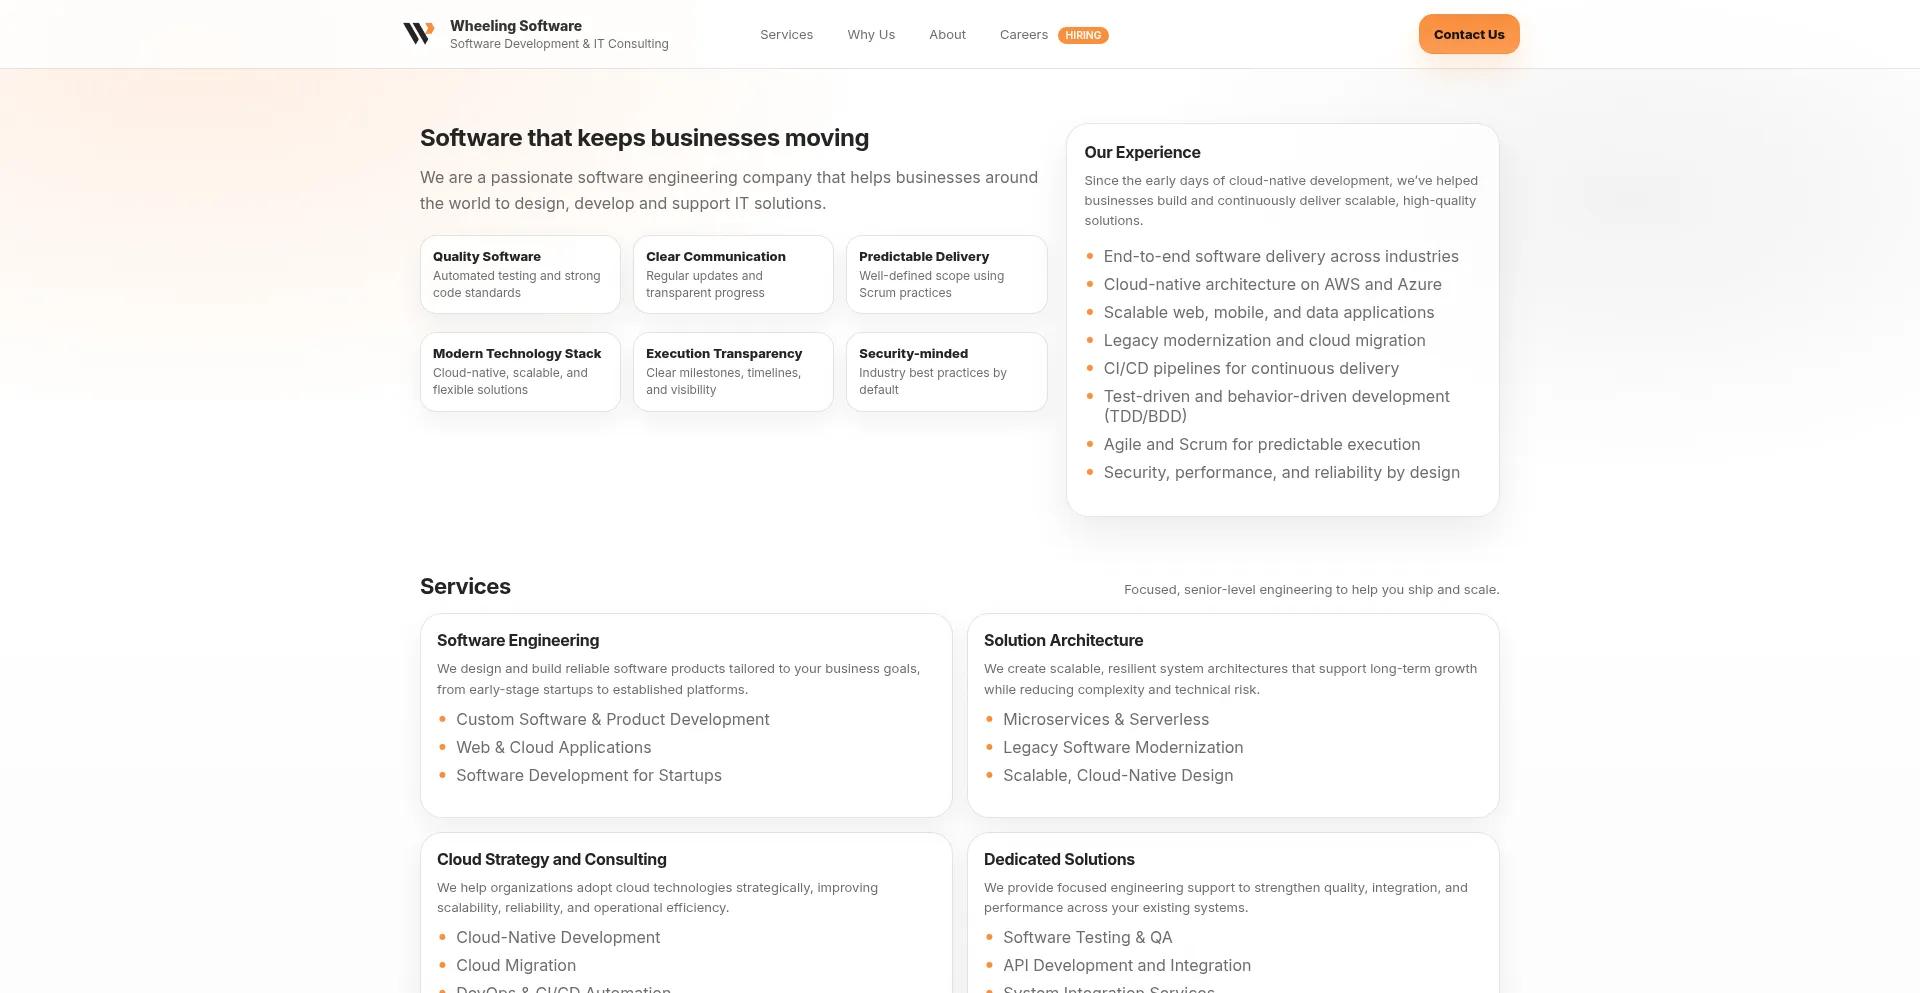The height and width of the screenshot is (993, 1920).
Task: Open the Why Us navigation item
Action: (870, 34)
